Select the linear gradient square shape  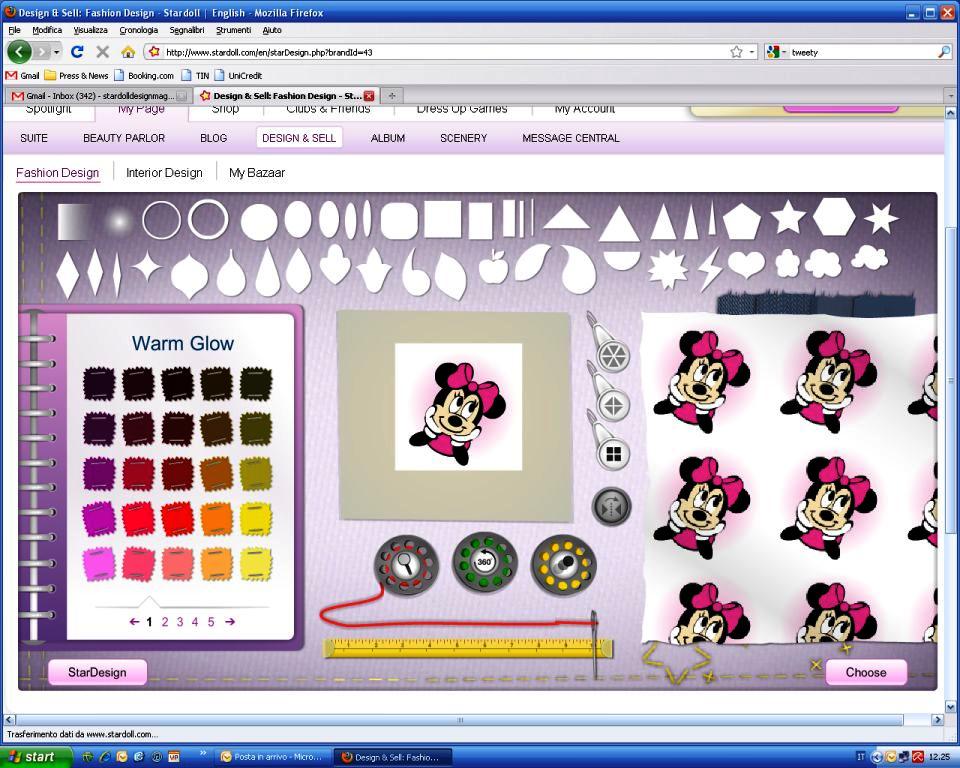(74, 222)
